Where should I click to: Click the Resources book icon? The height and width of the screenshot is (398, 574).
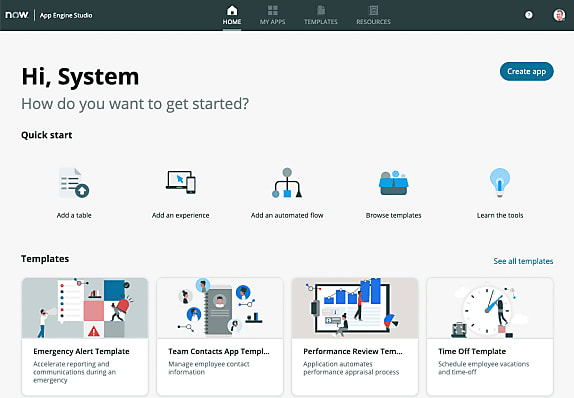click(x=373, y=10)
